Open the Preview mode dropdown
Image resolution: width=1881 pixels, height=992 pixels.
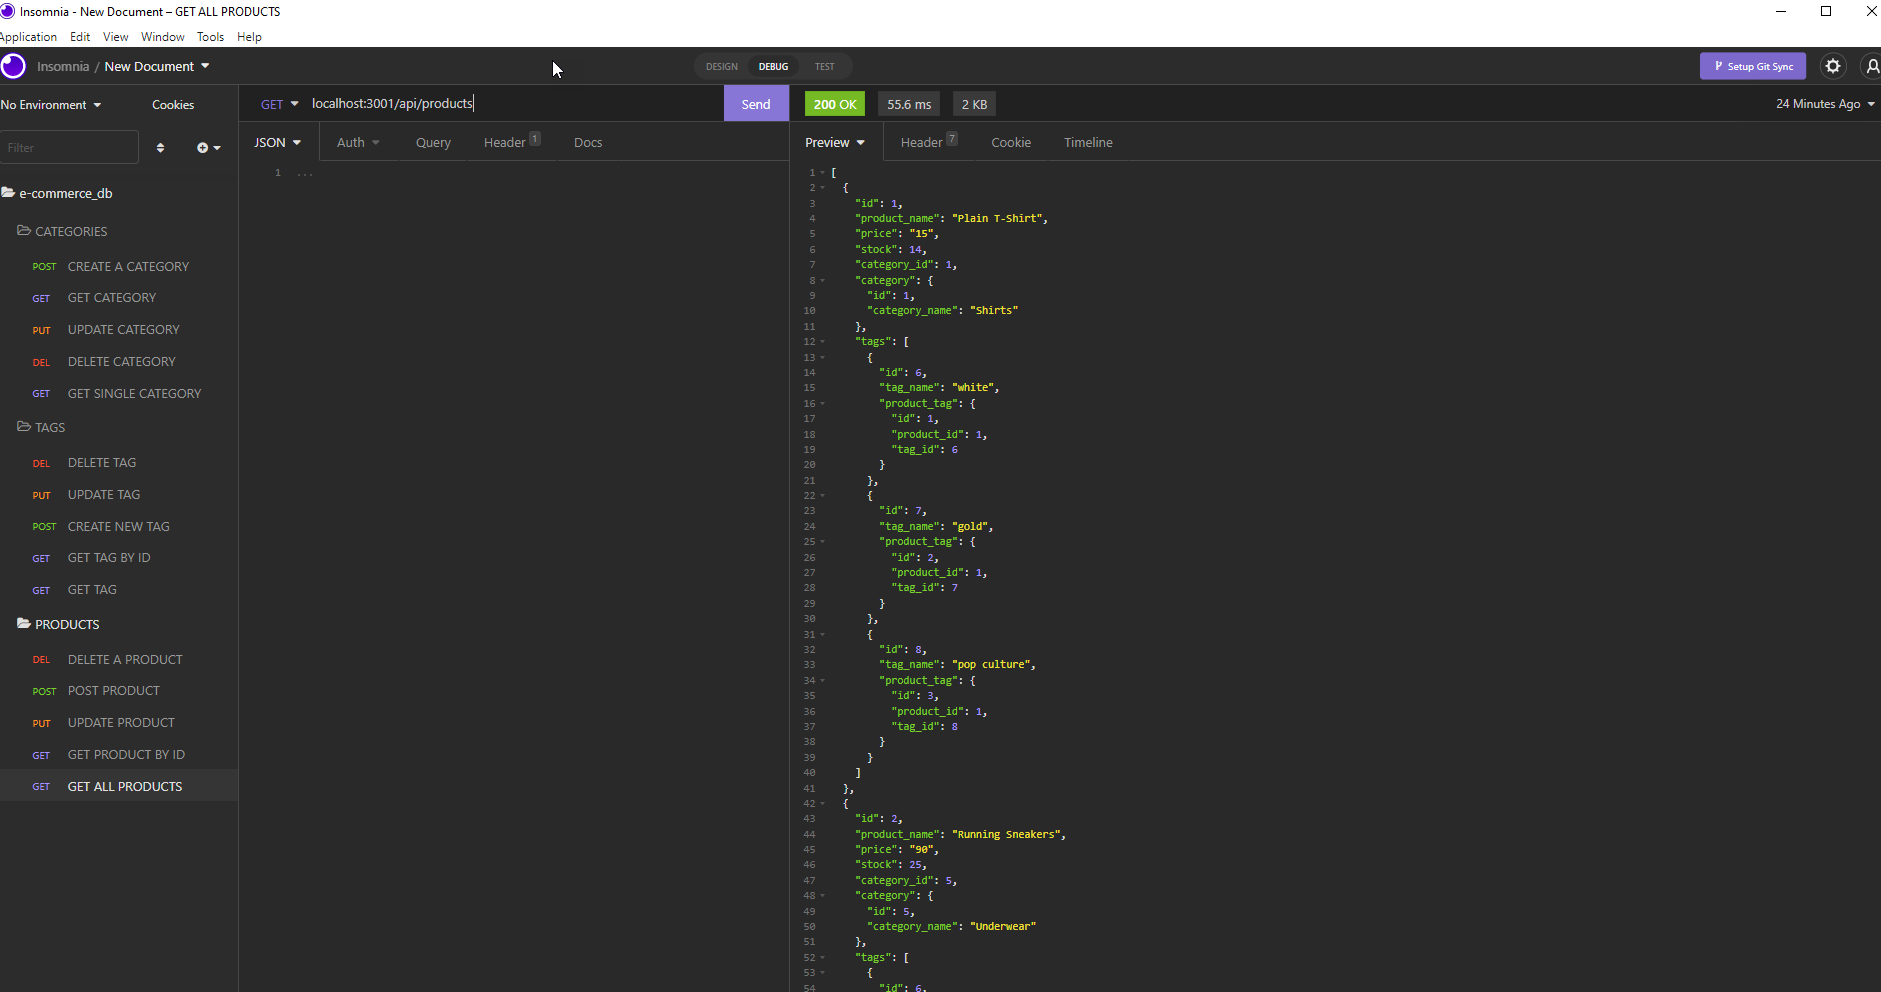[x=835, y=142]
